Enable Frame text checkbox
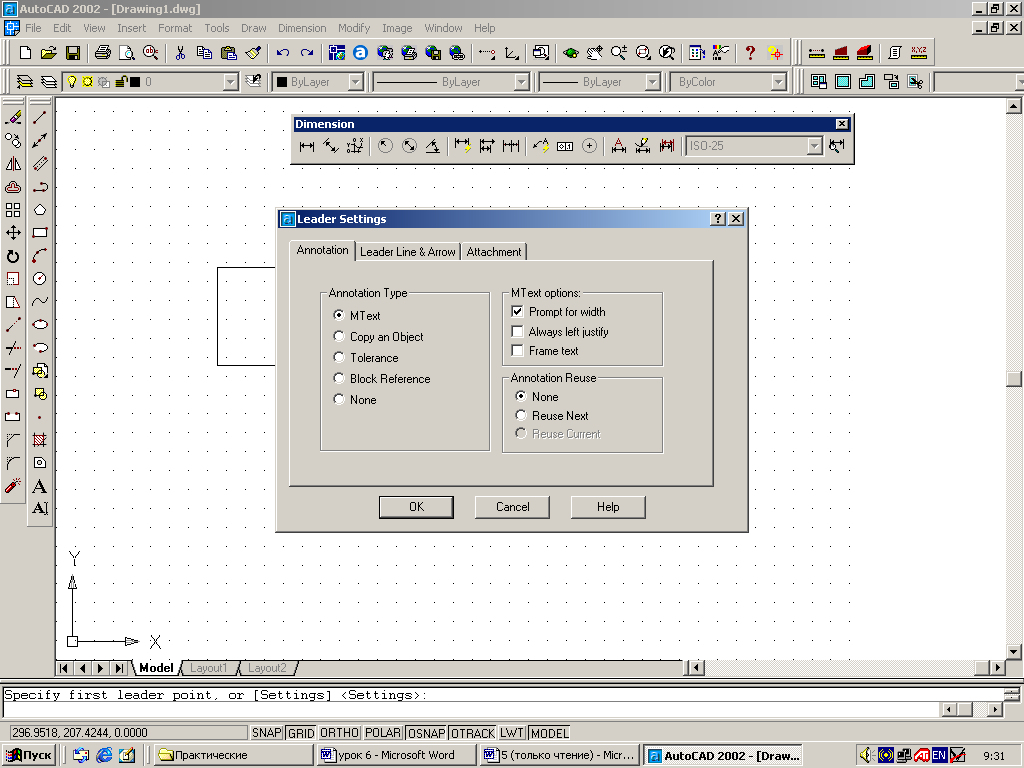Viewport: 1024px width, 768px height. (517, 351)
